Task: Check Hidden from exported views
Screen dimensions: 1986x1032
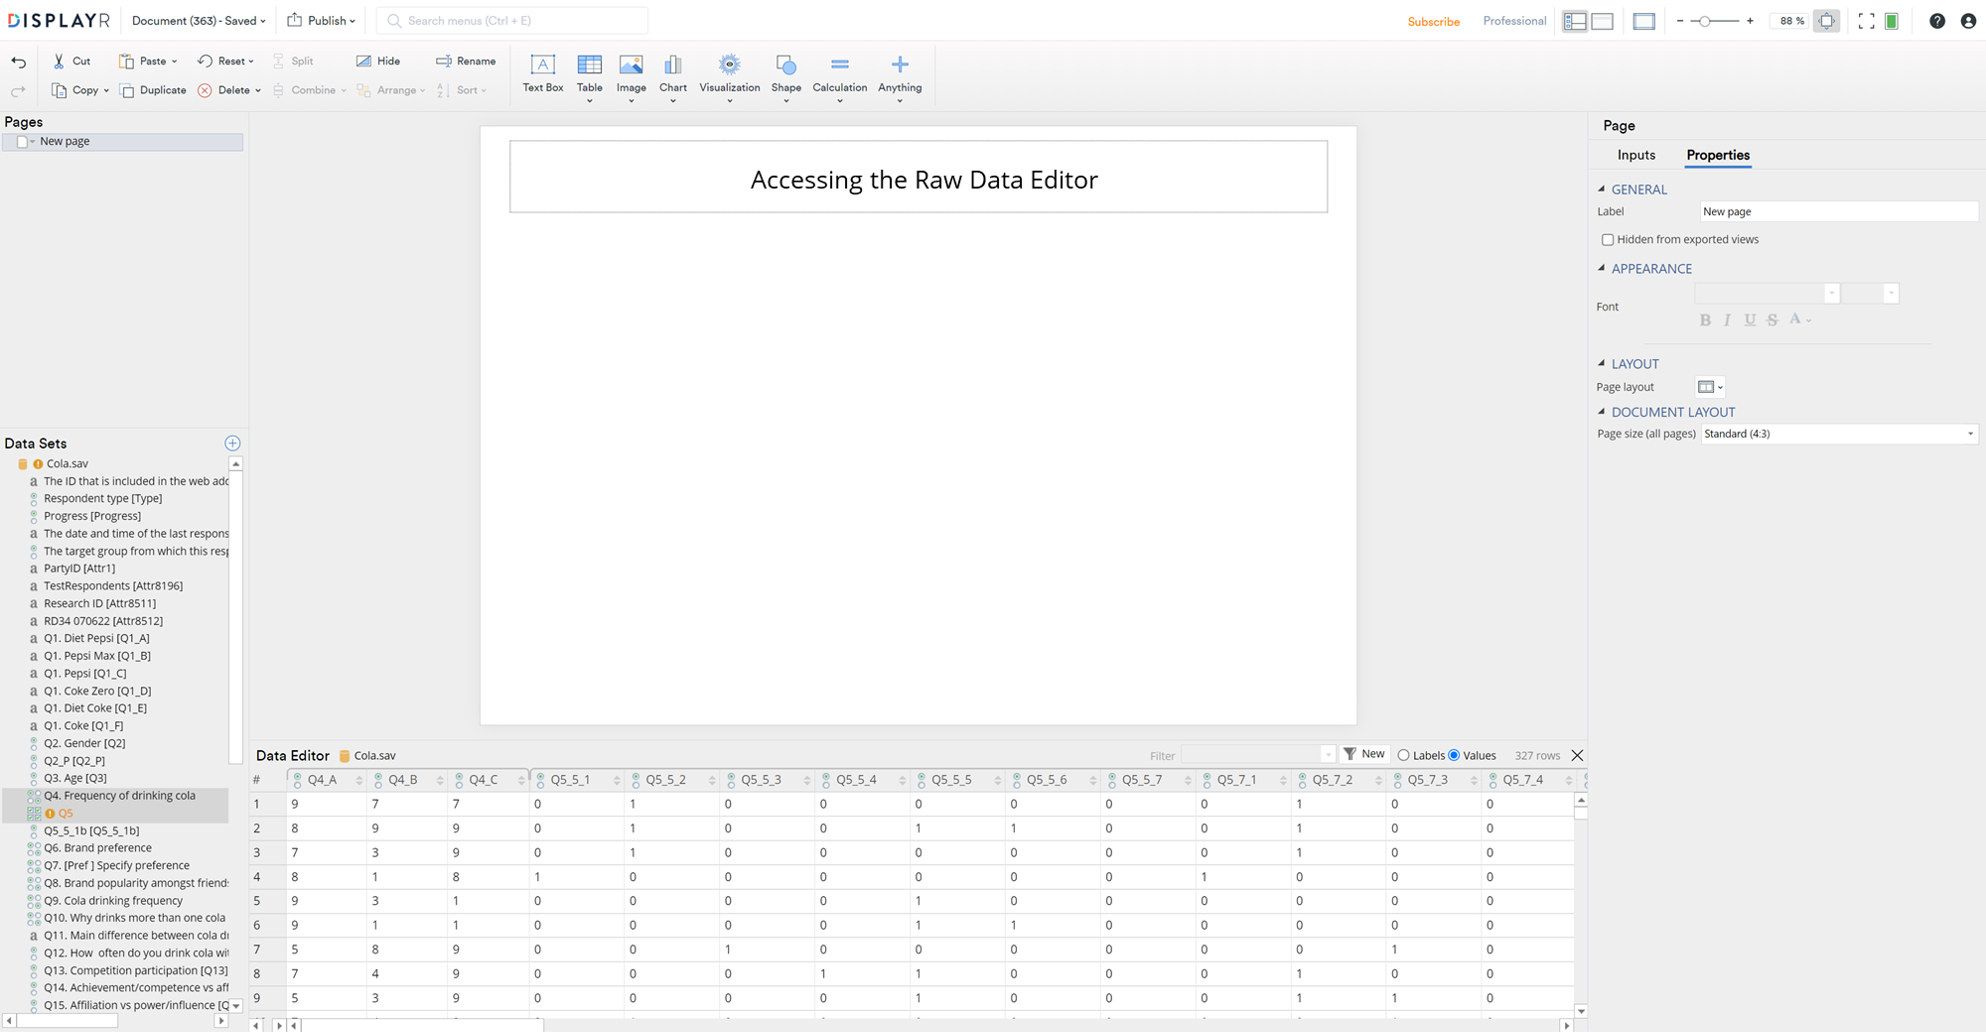Action: point(1607,240)
